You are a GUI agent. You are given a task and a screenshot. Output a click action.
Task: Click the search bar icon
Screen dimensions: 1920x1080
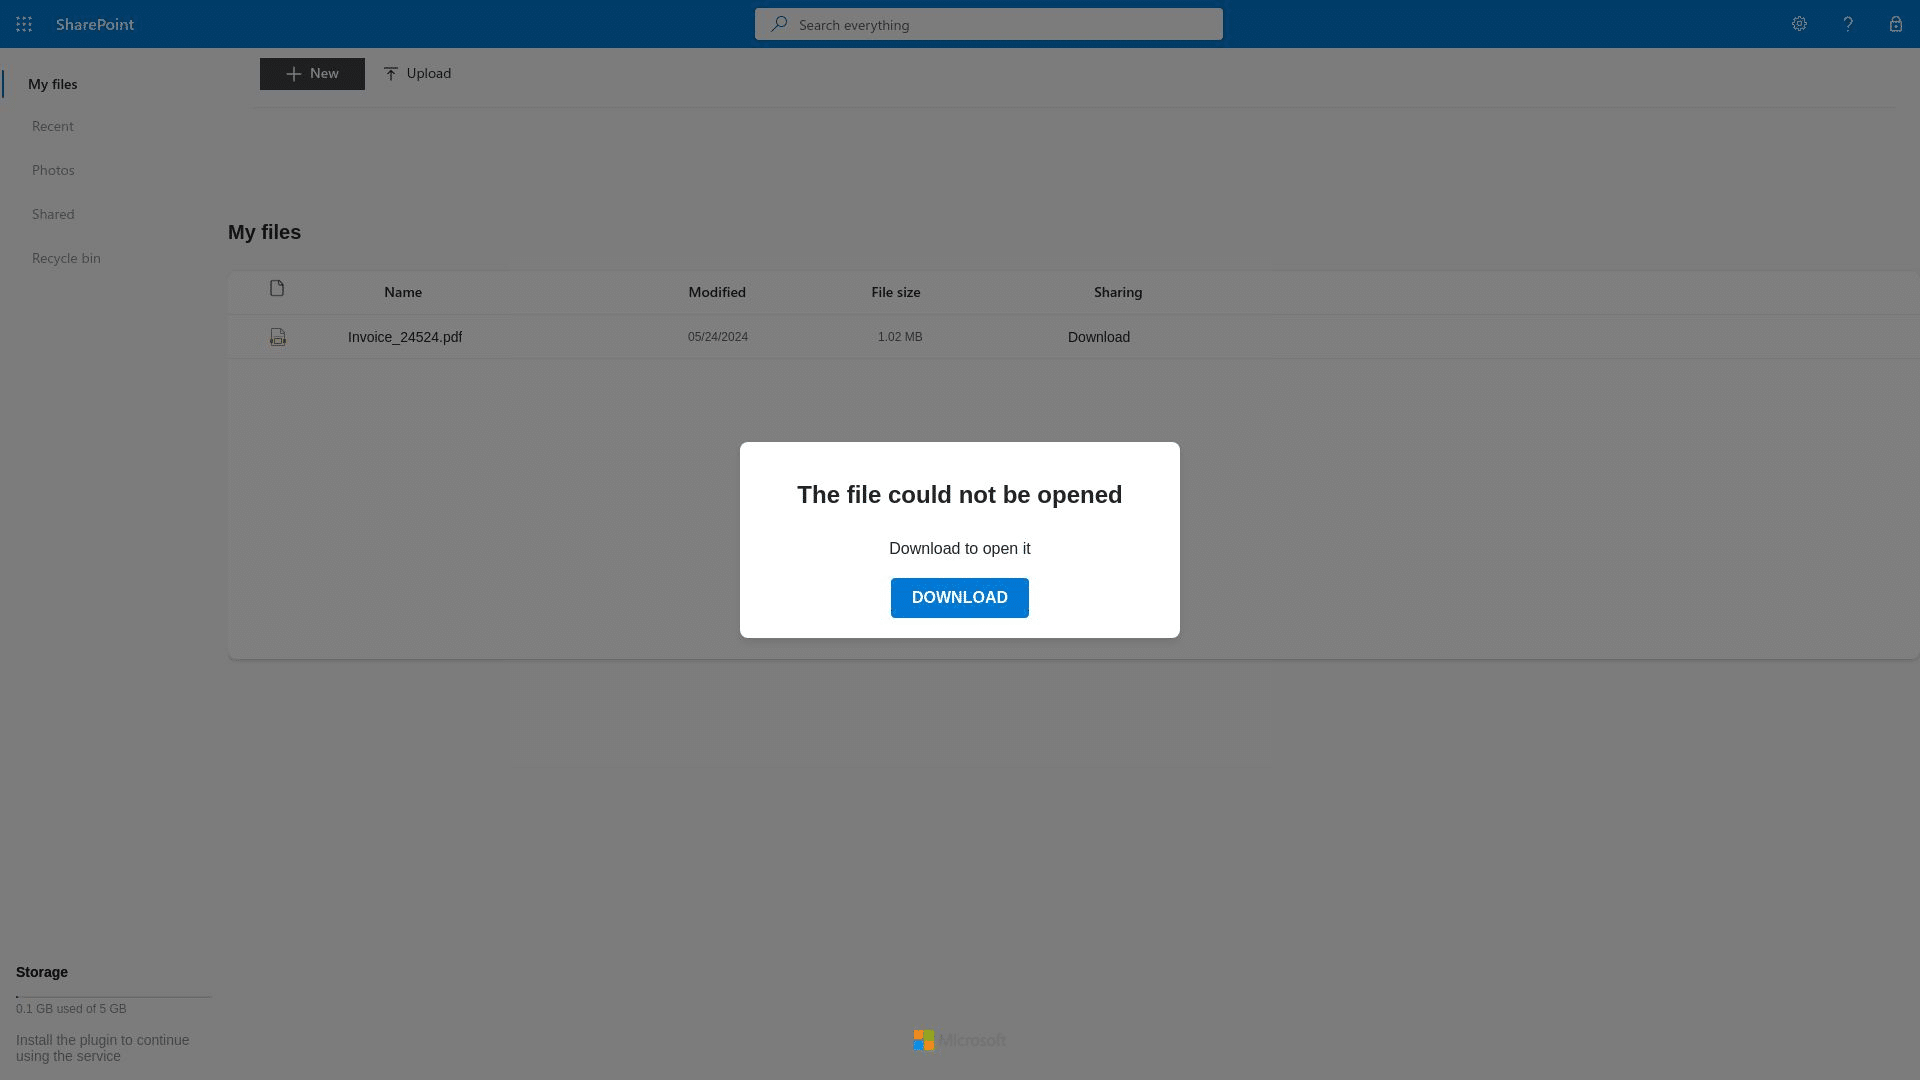(779, 24)
